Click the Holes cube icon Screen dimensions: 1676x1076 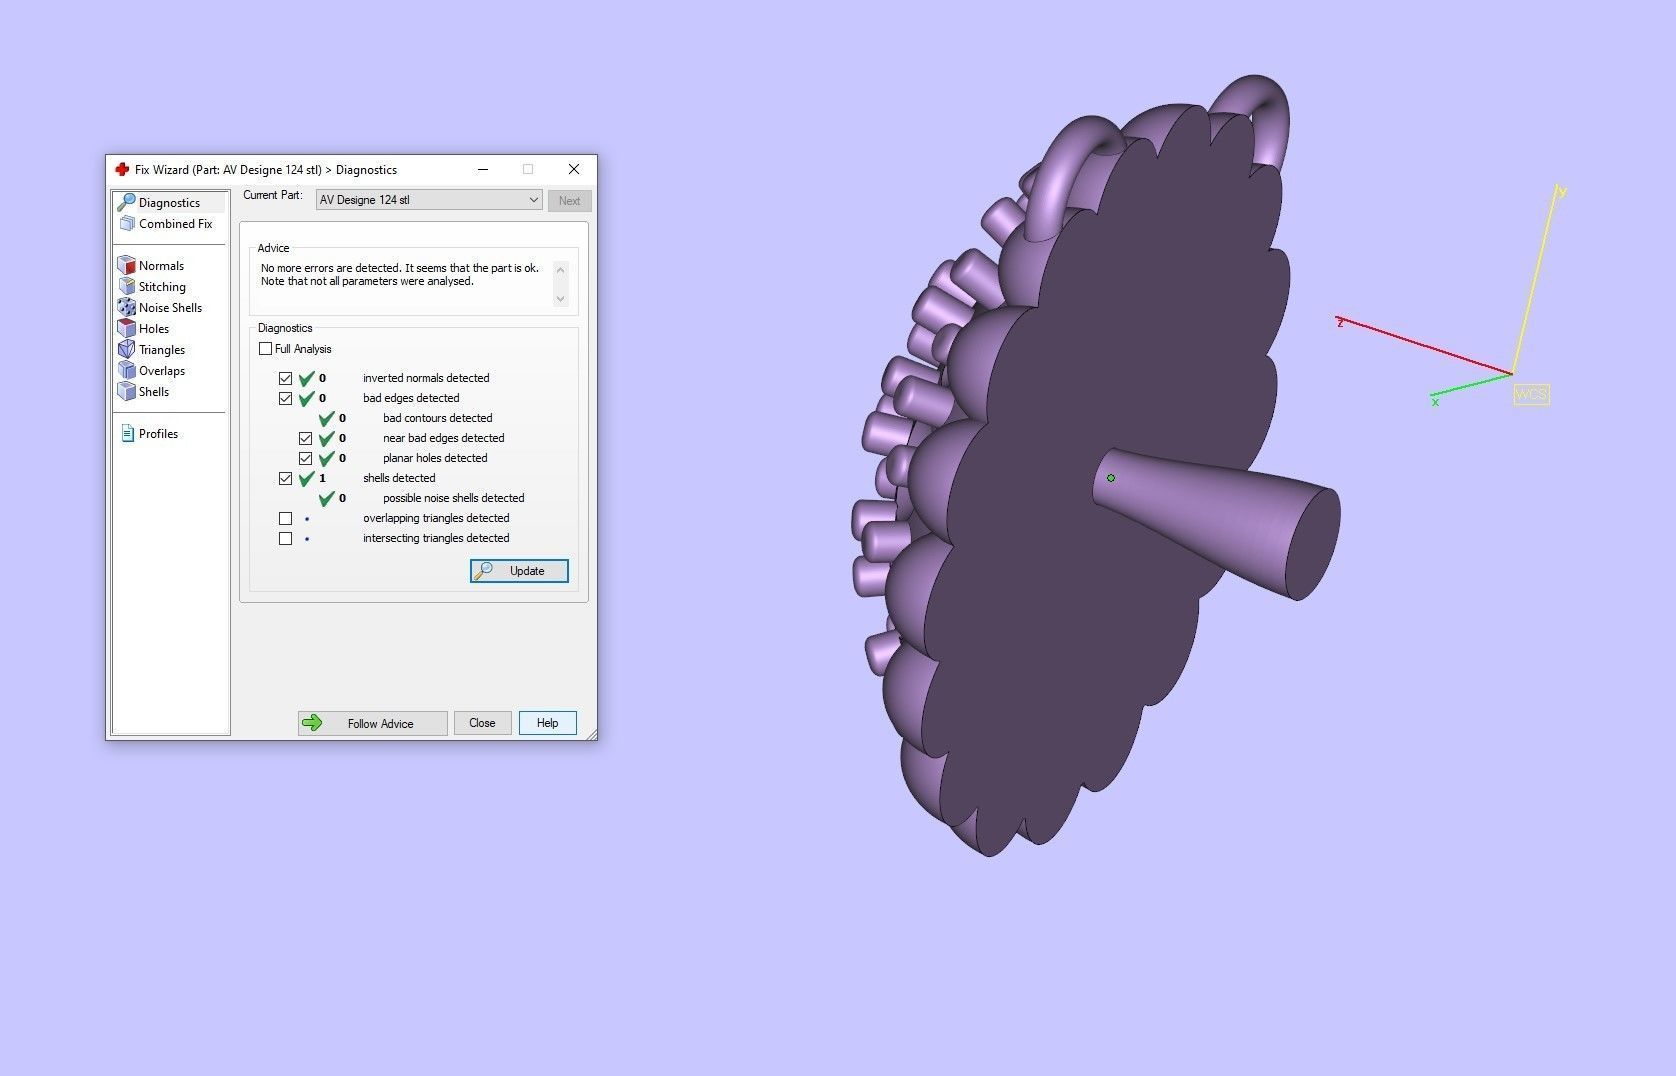126,328
